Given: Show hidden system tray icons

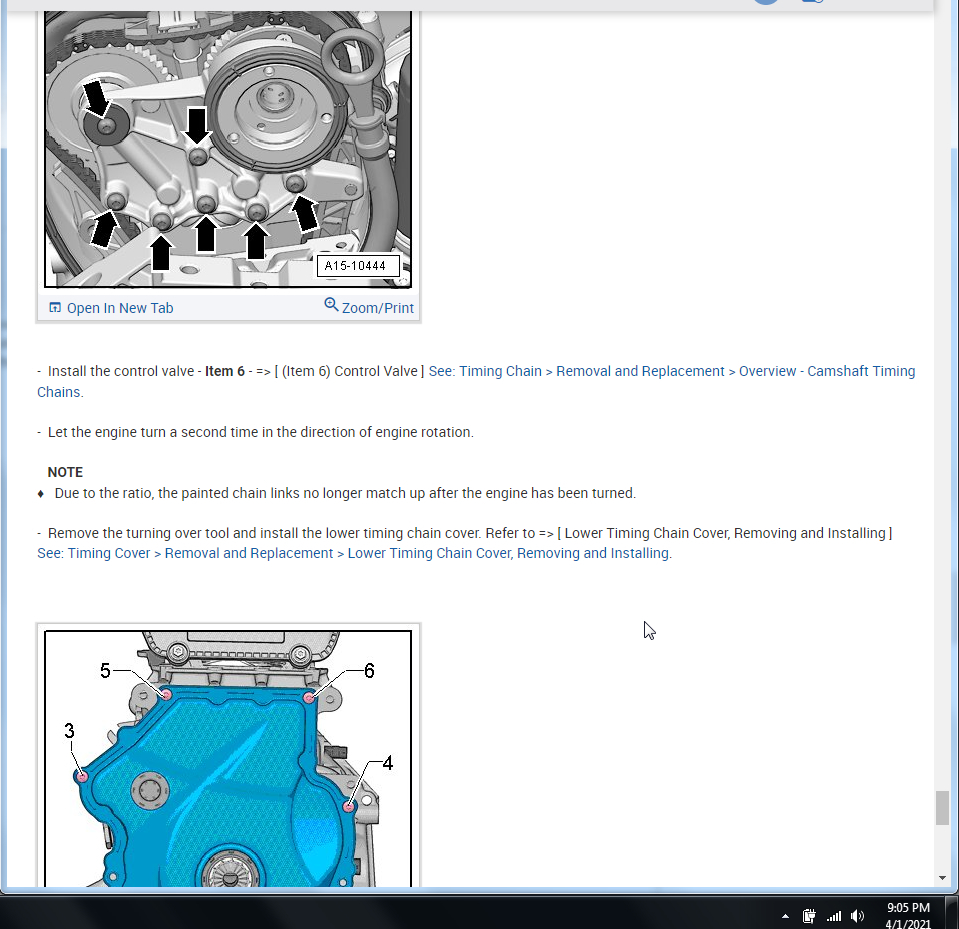Looking at the screenshot, I should pos(785,916).
